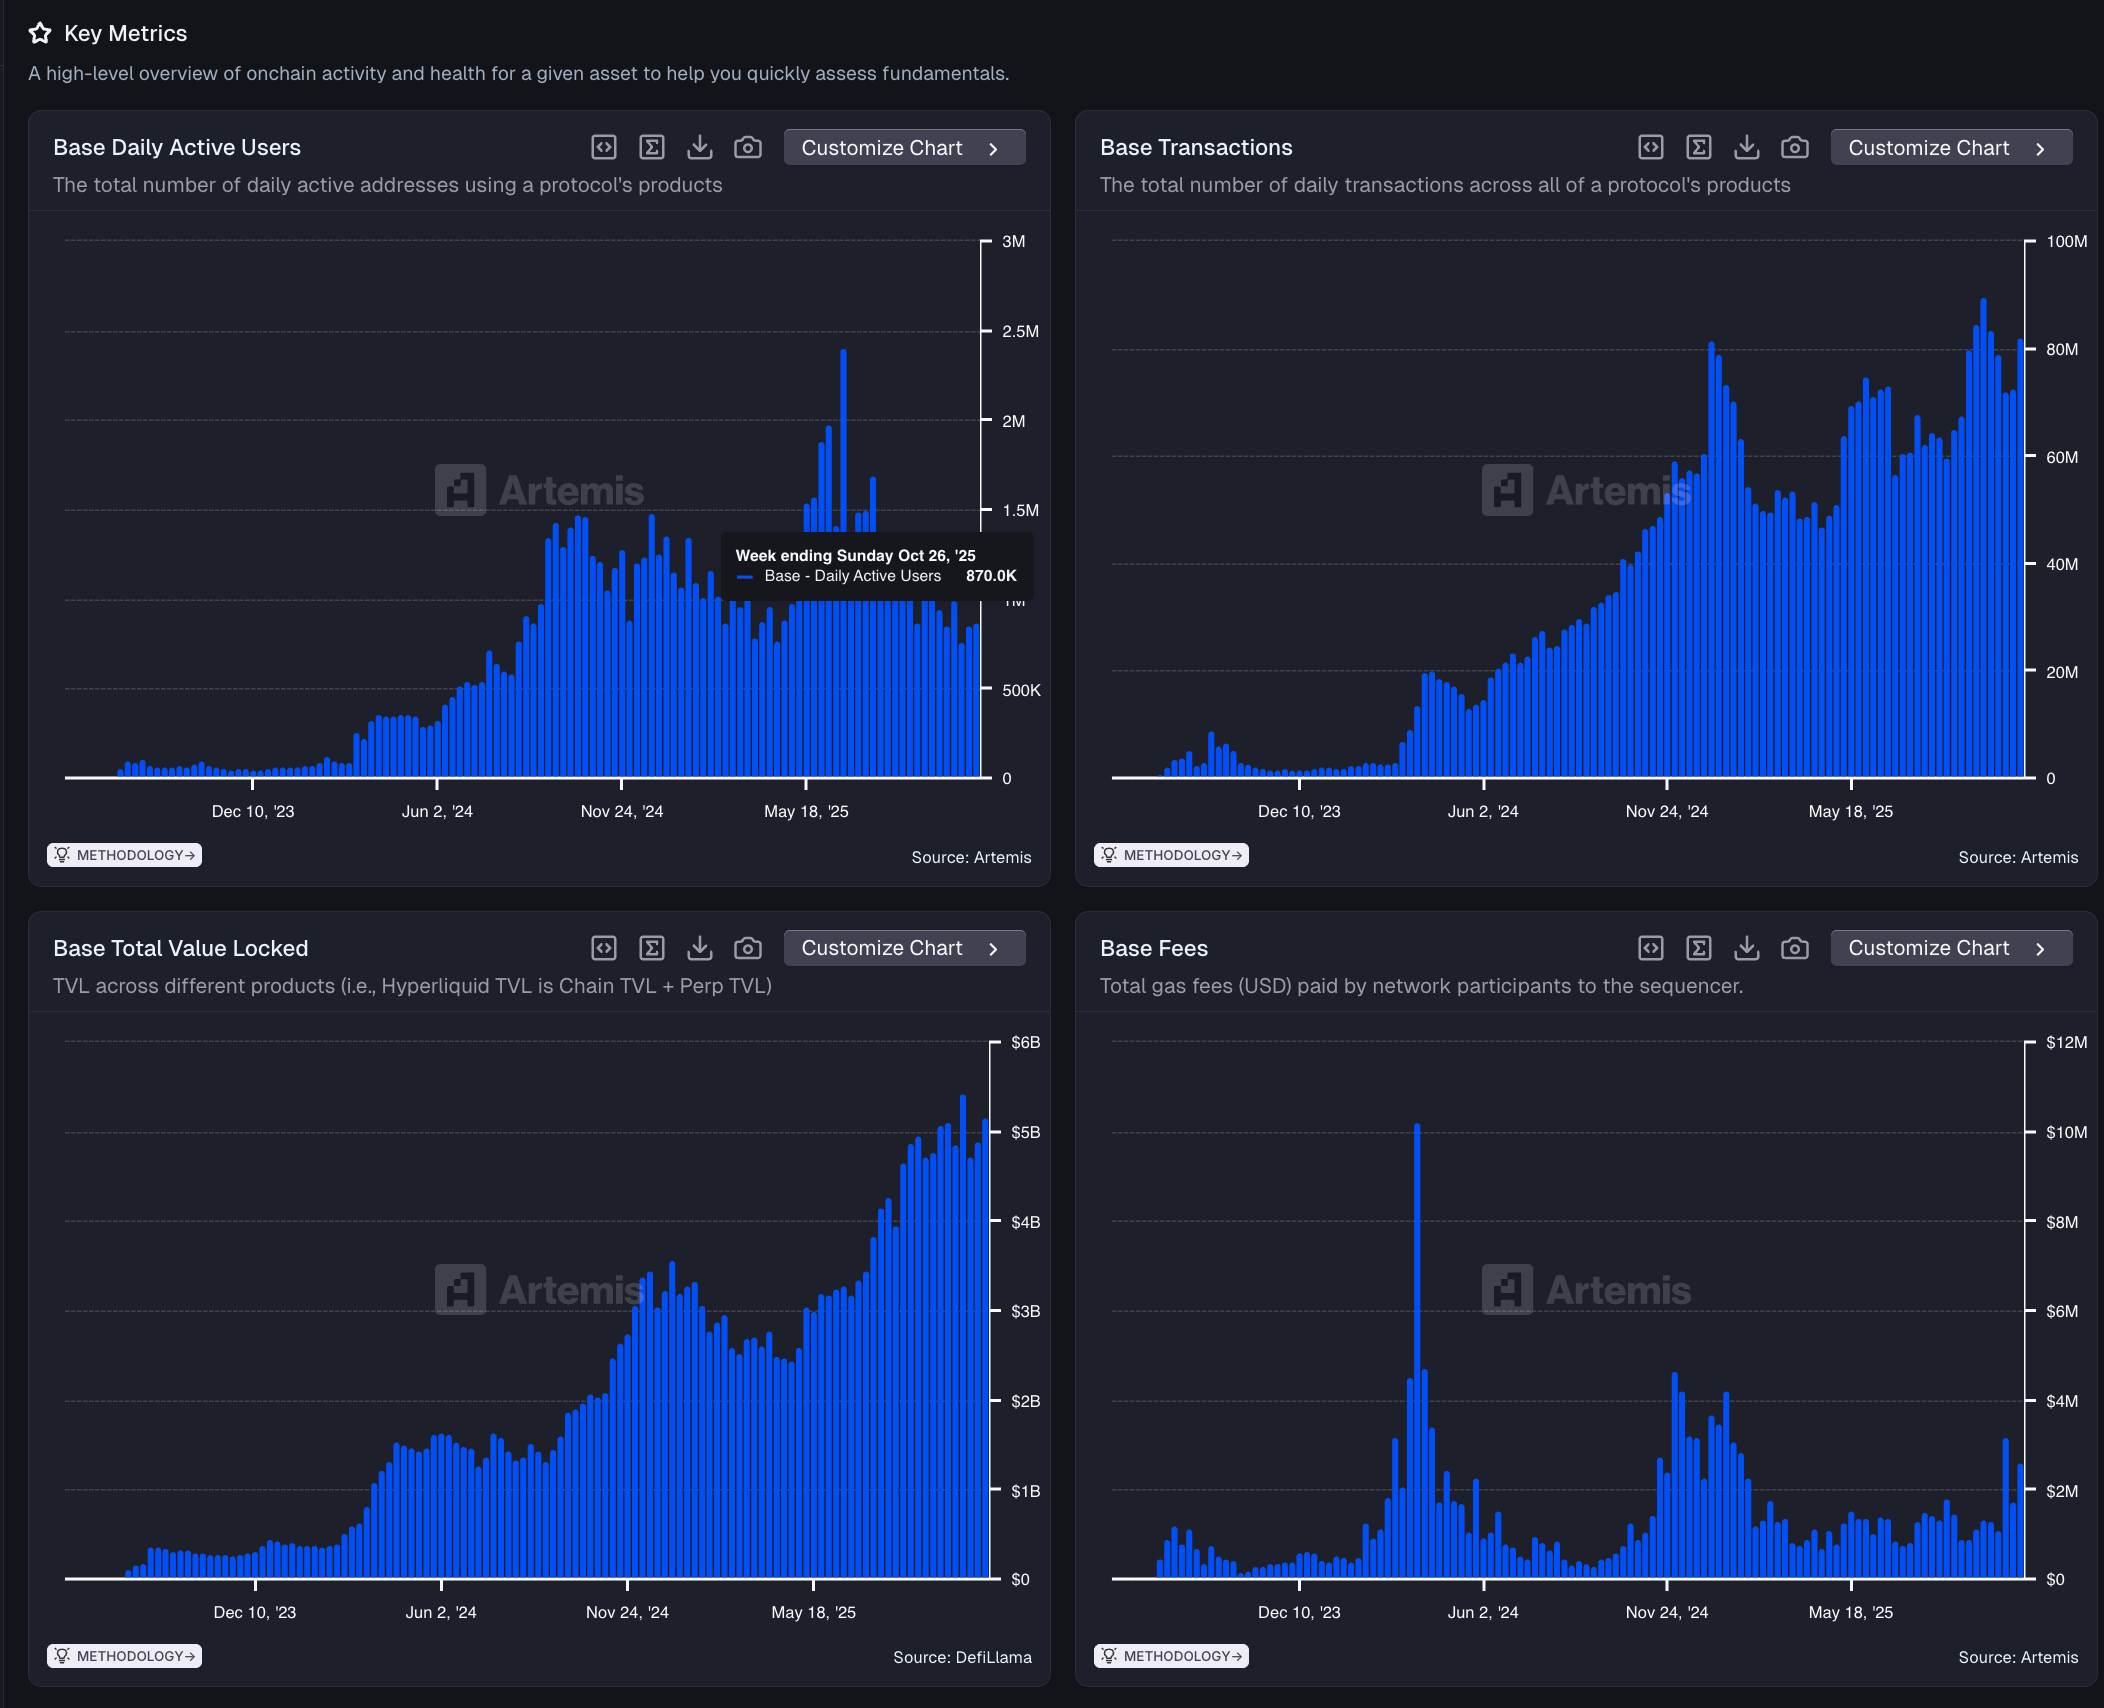Viewport: 2104px width, 1708px height.
Task: Open Methodology link under Base Daily Active Users
Action: click(x=125, y=855)
